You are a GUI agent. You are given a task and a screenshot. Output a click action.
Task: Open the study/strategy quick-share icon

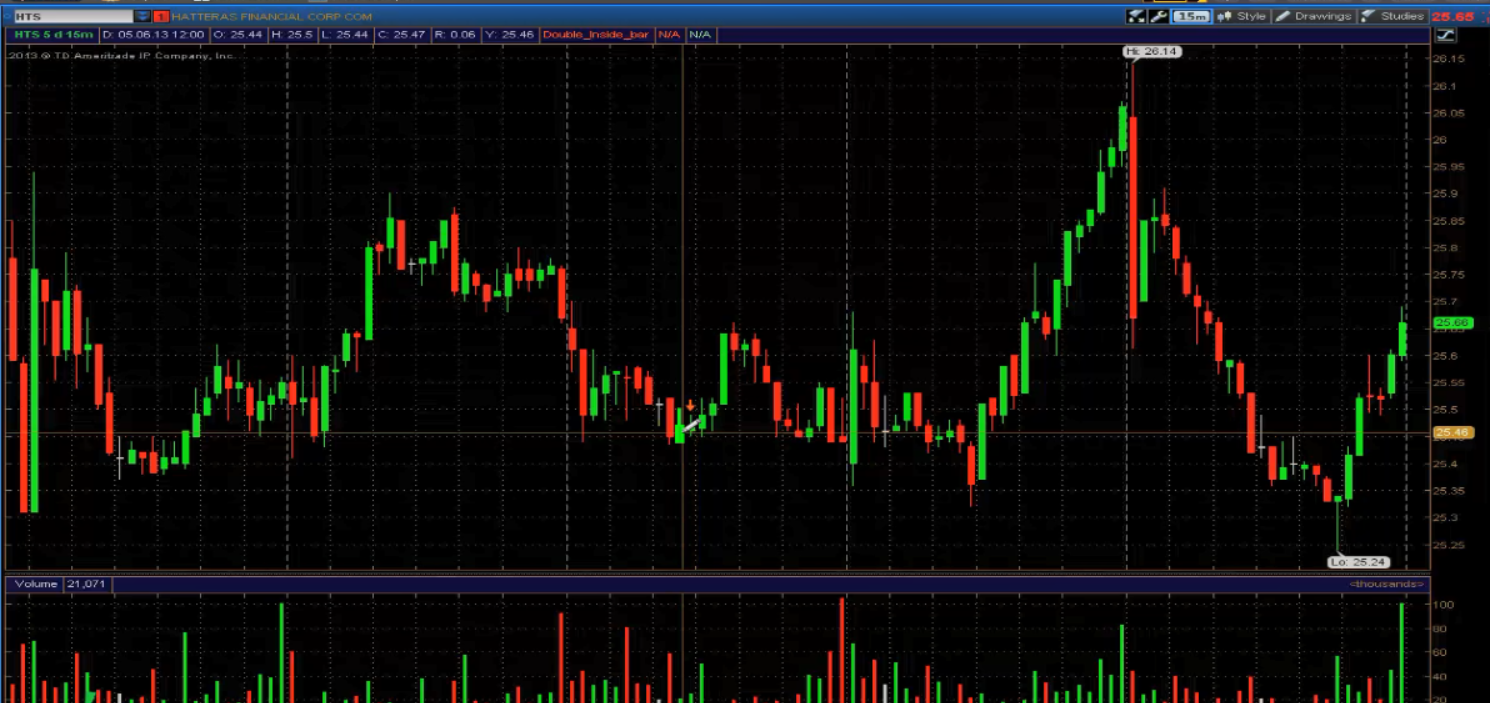point(1136,16)
